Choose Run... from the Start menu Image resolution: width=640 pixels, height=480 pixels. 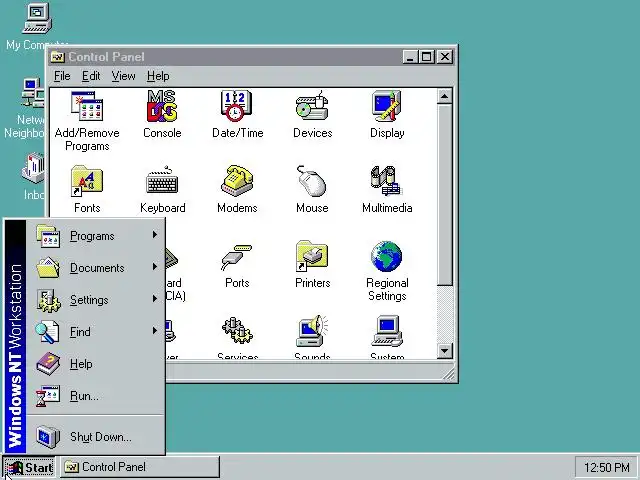tap(96, 396)
